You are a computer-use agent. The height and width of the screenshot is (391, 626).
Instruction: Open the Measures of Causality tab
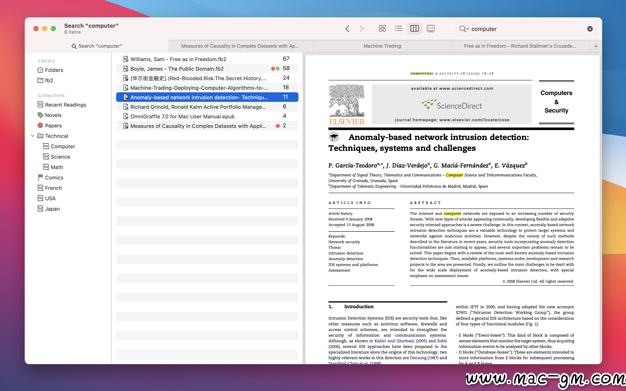click(240, 46)
